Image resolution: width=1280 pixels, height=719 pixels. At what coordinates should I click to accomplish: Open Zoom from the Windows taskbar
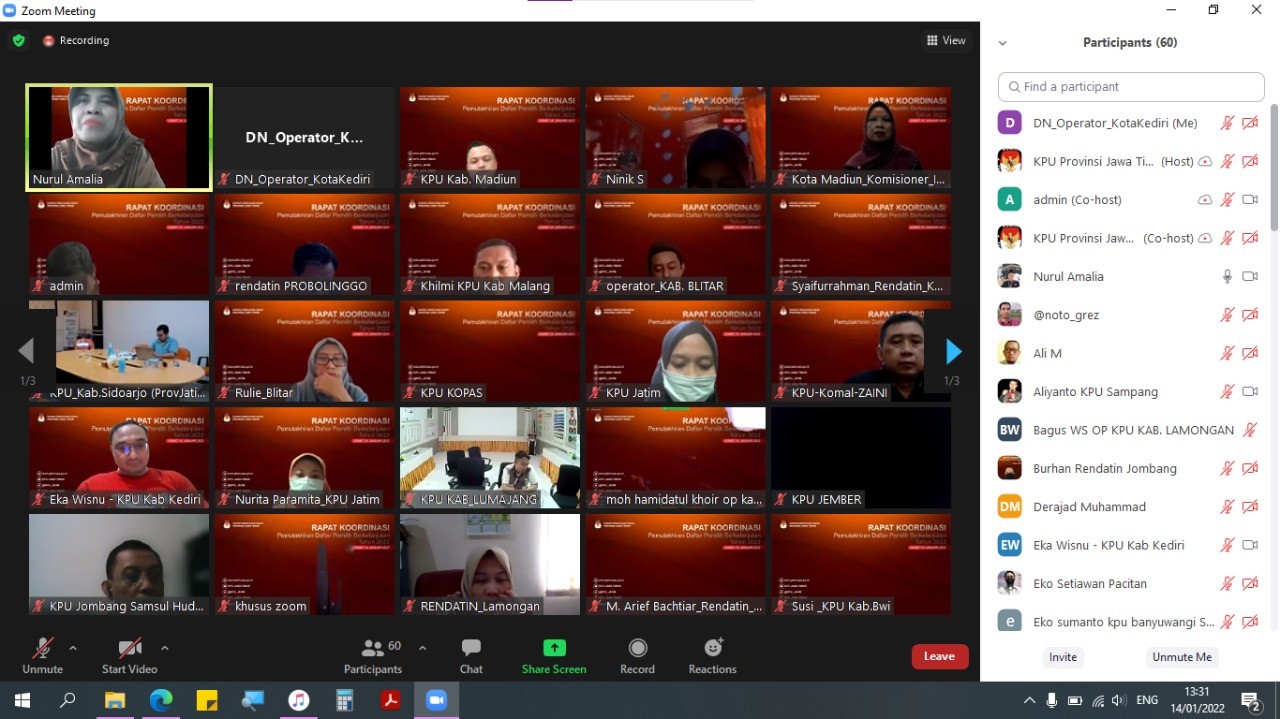pos(436,700)
